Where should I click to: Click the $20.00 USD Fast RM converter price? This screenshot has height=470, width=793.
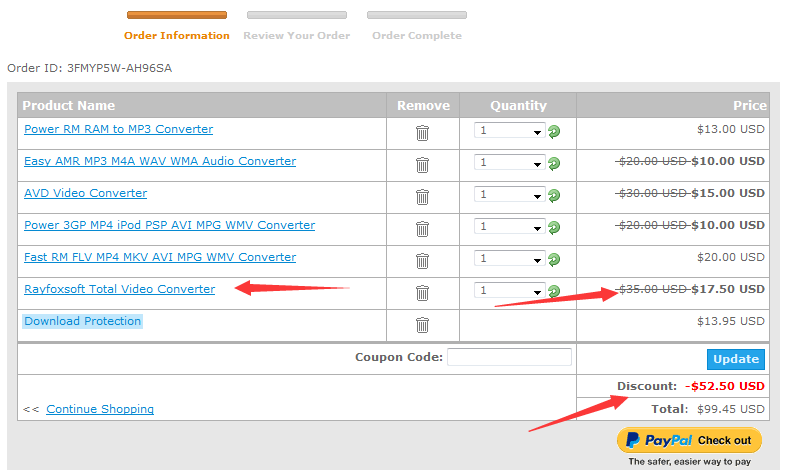[x=730, y=257]
